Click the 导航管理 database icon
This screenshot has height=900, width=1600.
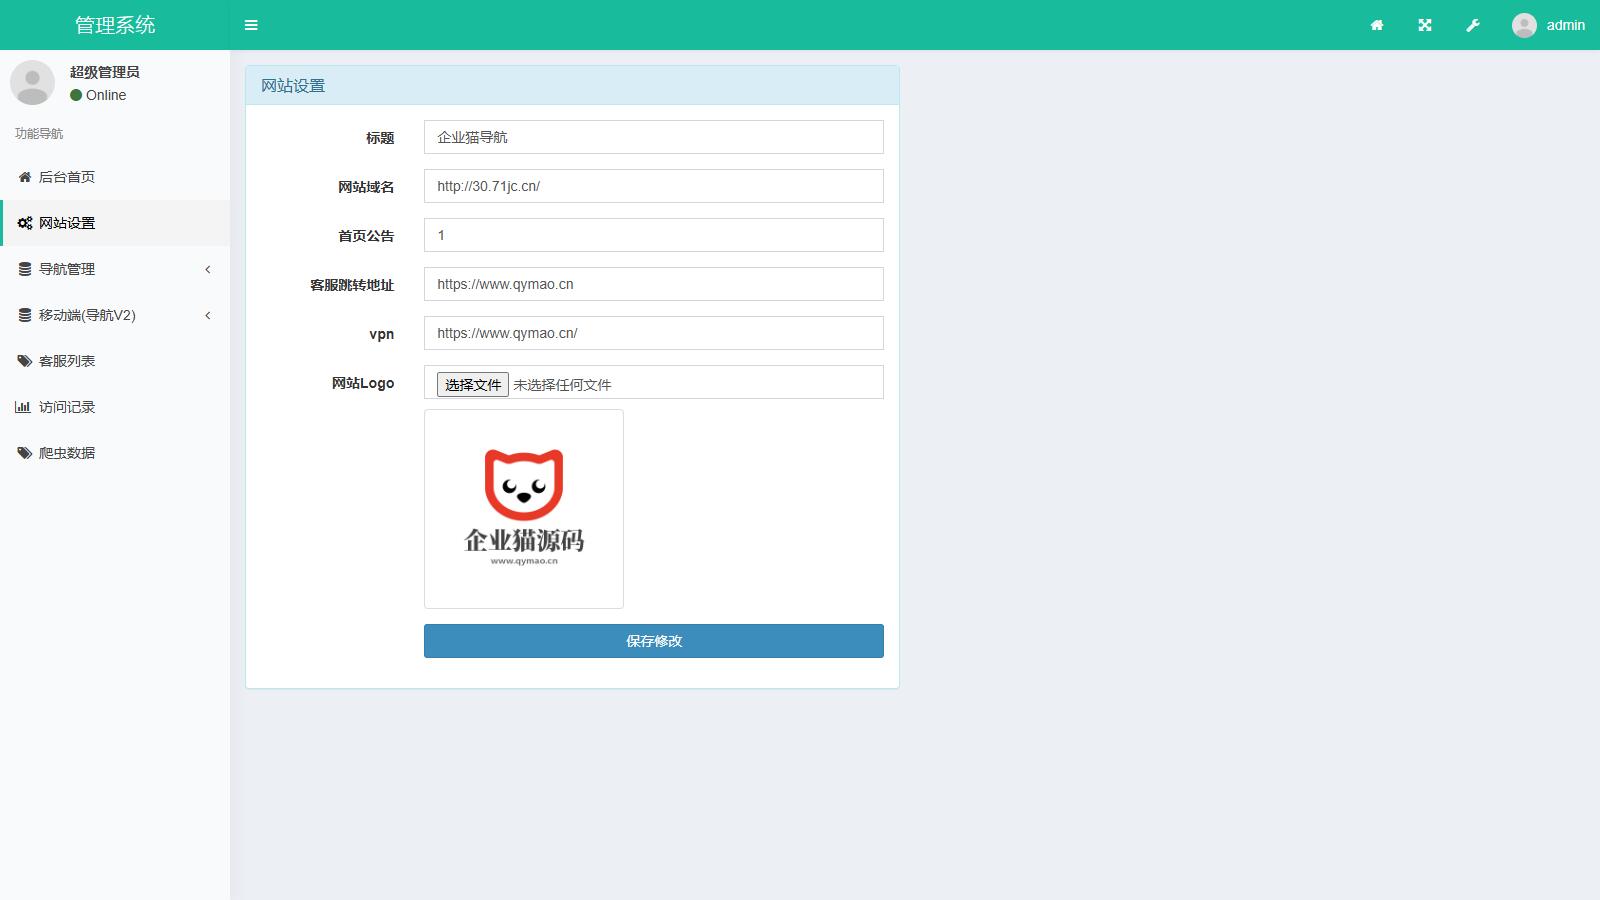click(x=25, y=269)
